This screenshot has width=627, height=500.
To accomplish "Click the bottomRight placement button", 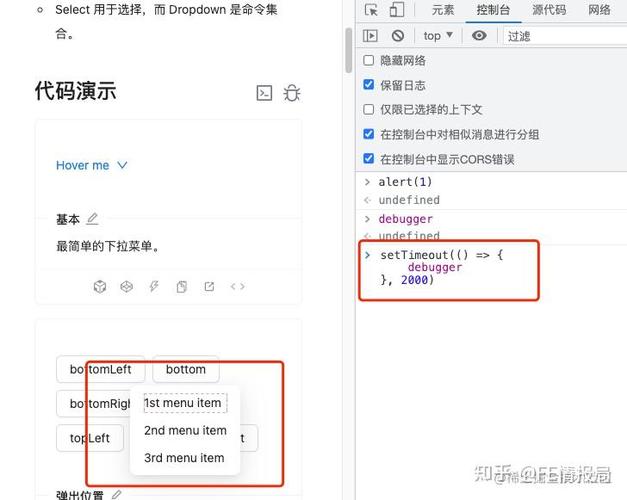I will point(94,404).
